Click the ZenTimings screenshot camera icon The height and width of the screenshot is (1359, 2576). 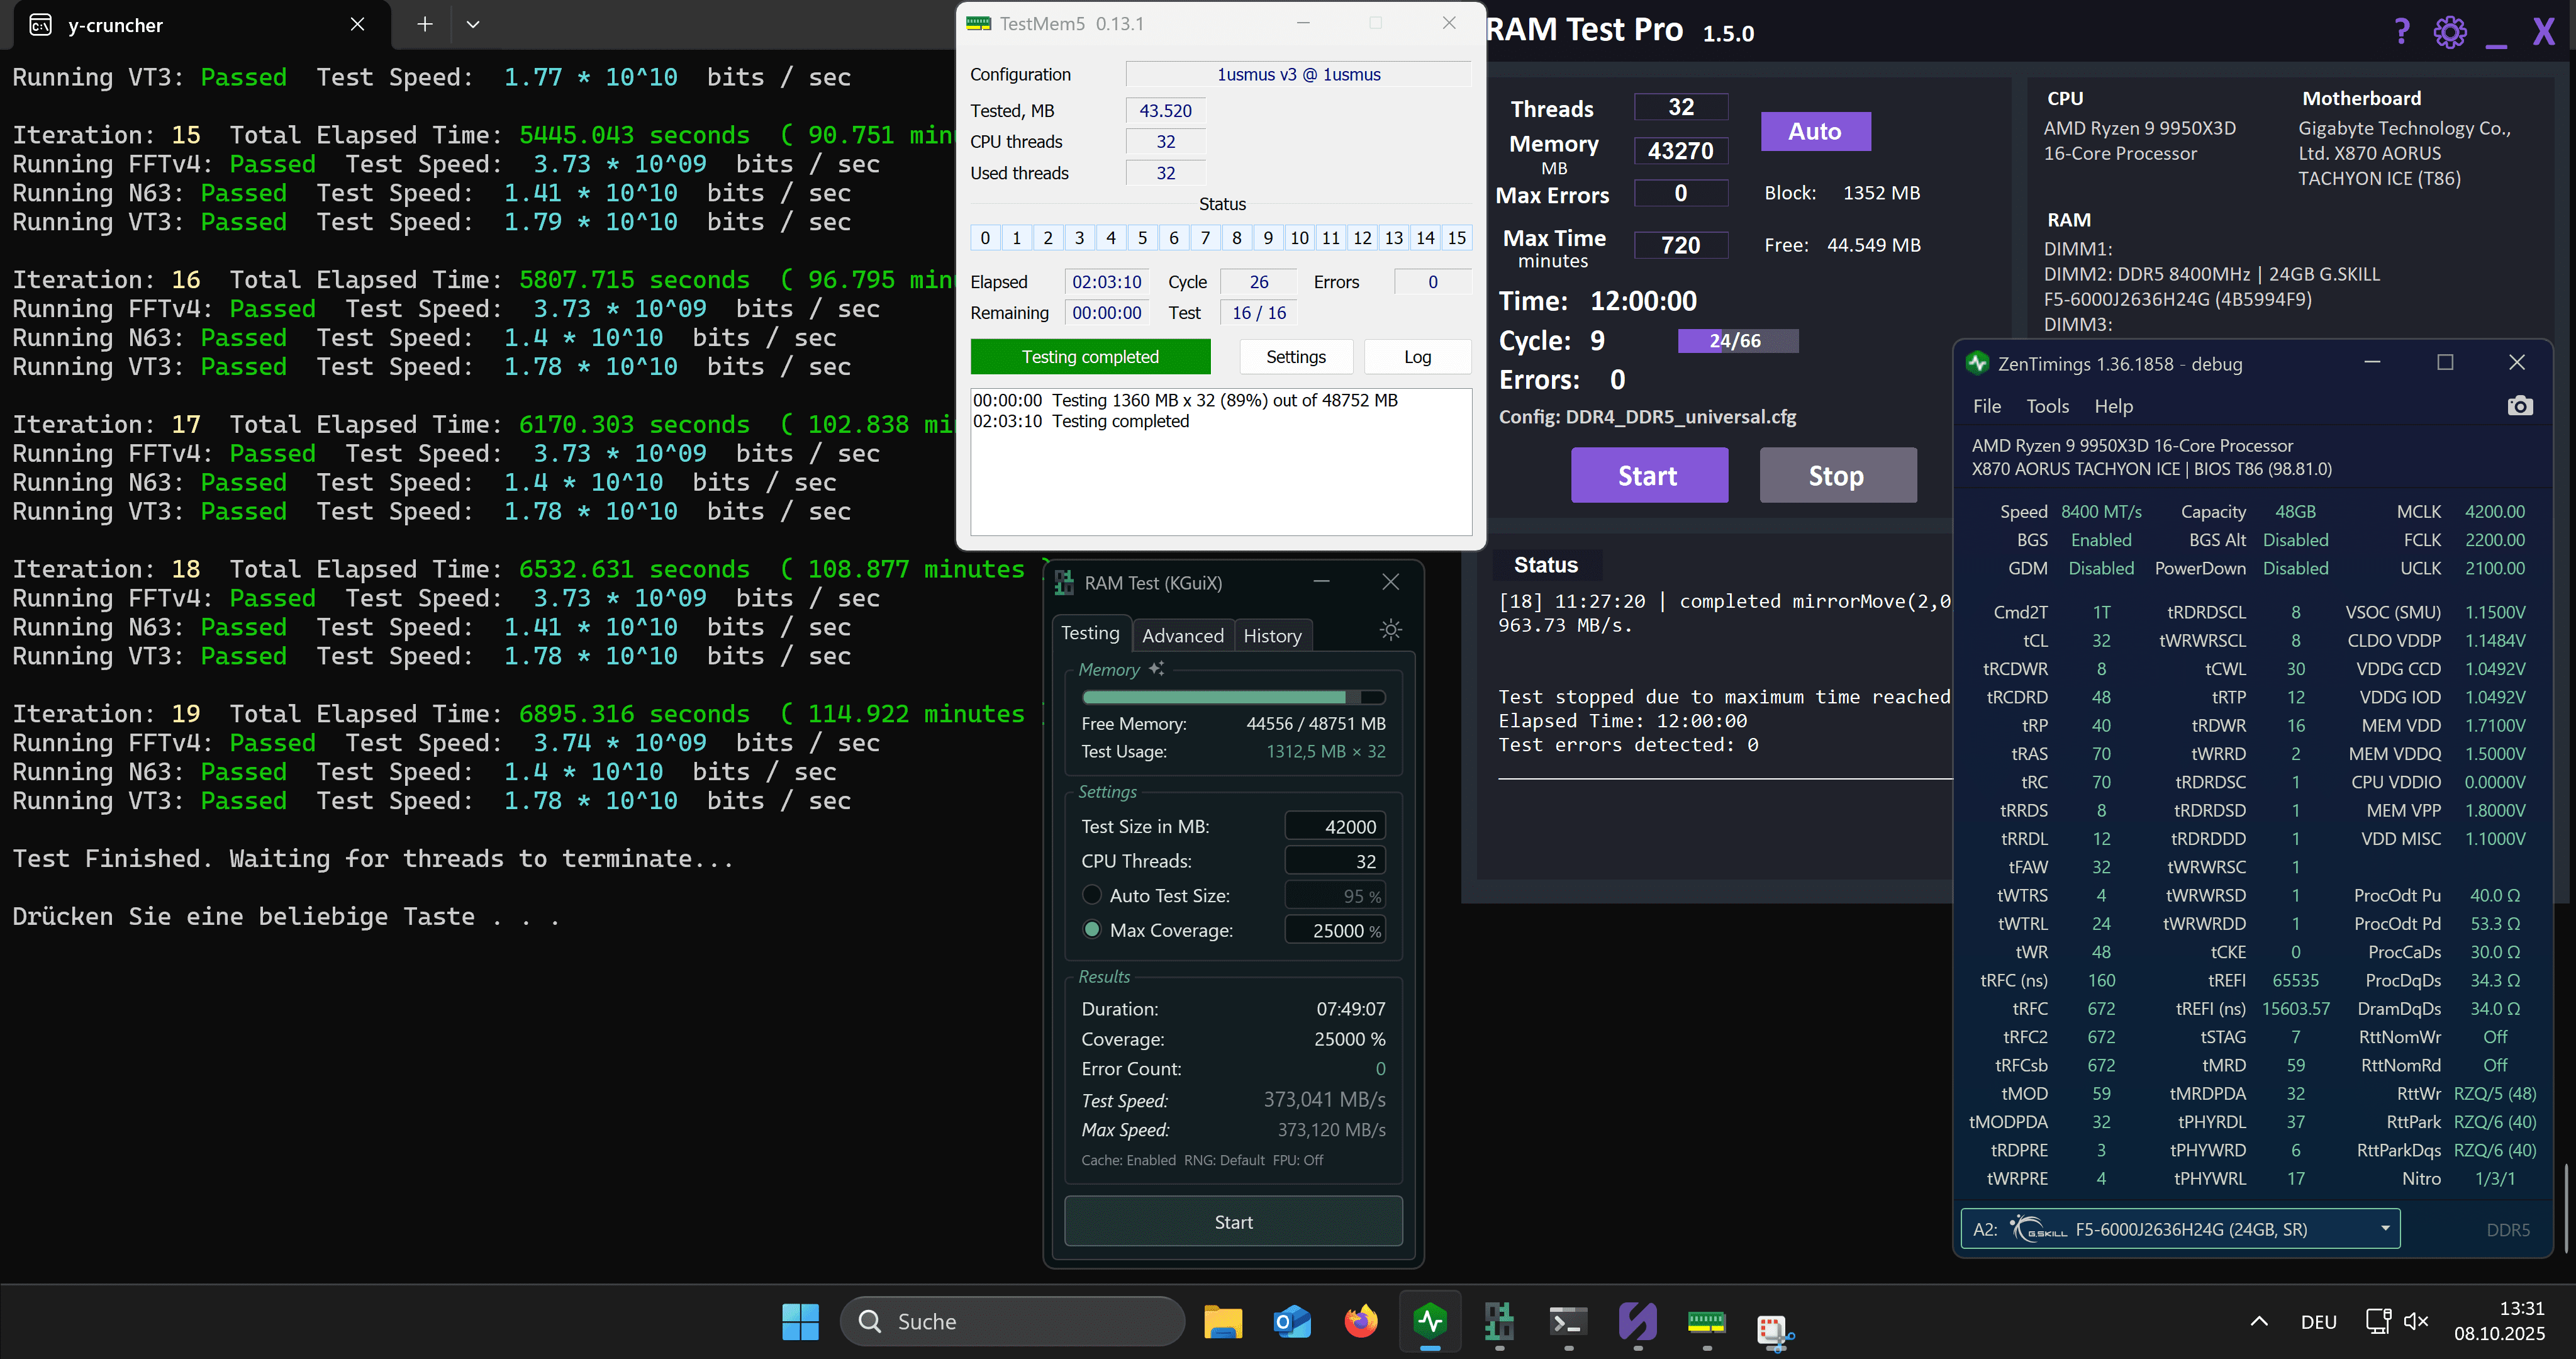point(2519,406)
